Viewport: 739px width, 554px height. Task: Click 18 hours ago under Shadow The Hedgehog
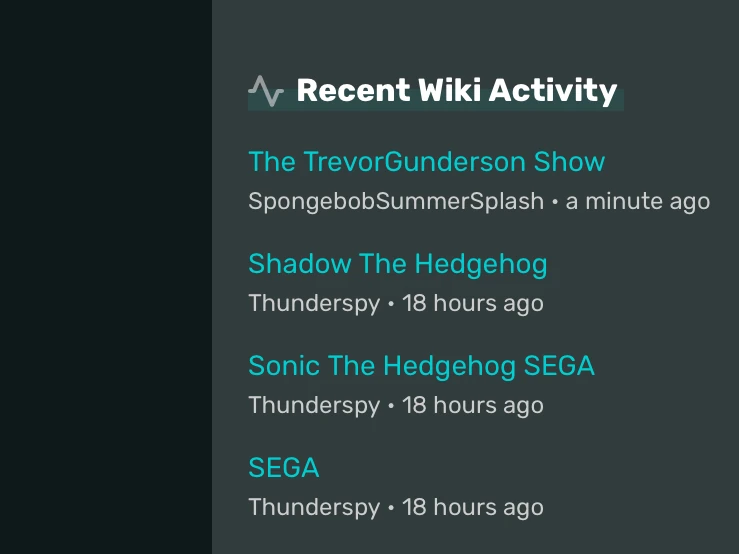point(472,303)
